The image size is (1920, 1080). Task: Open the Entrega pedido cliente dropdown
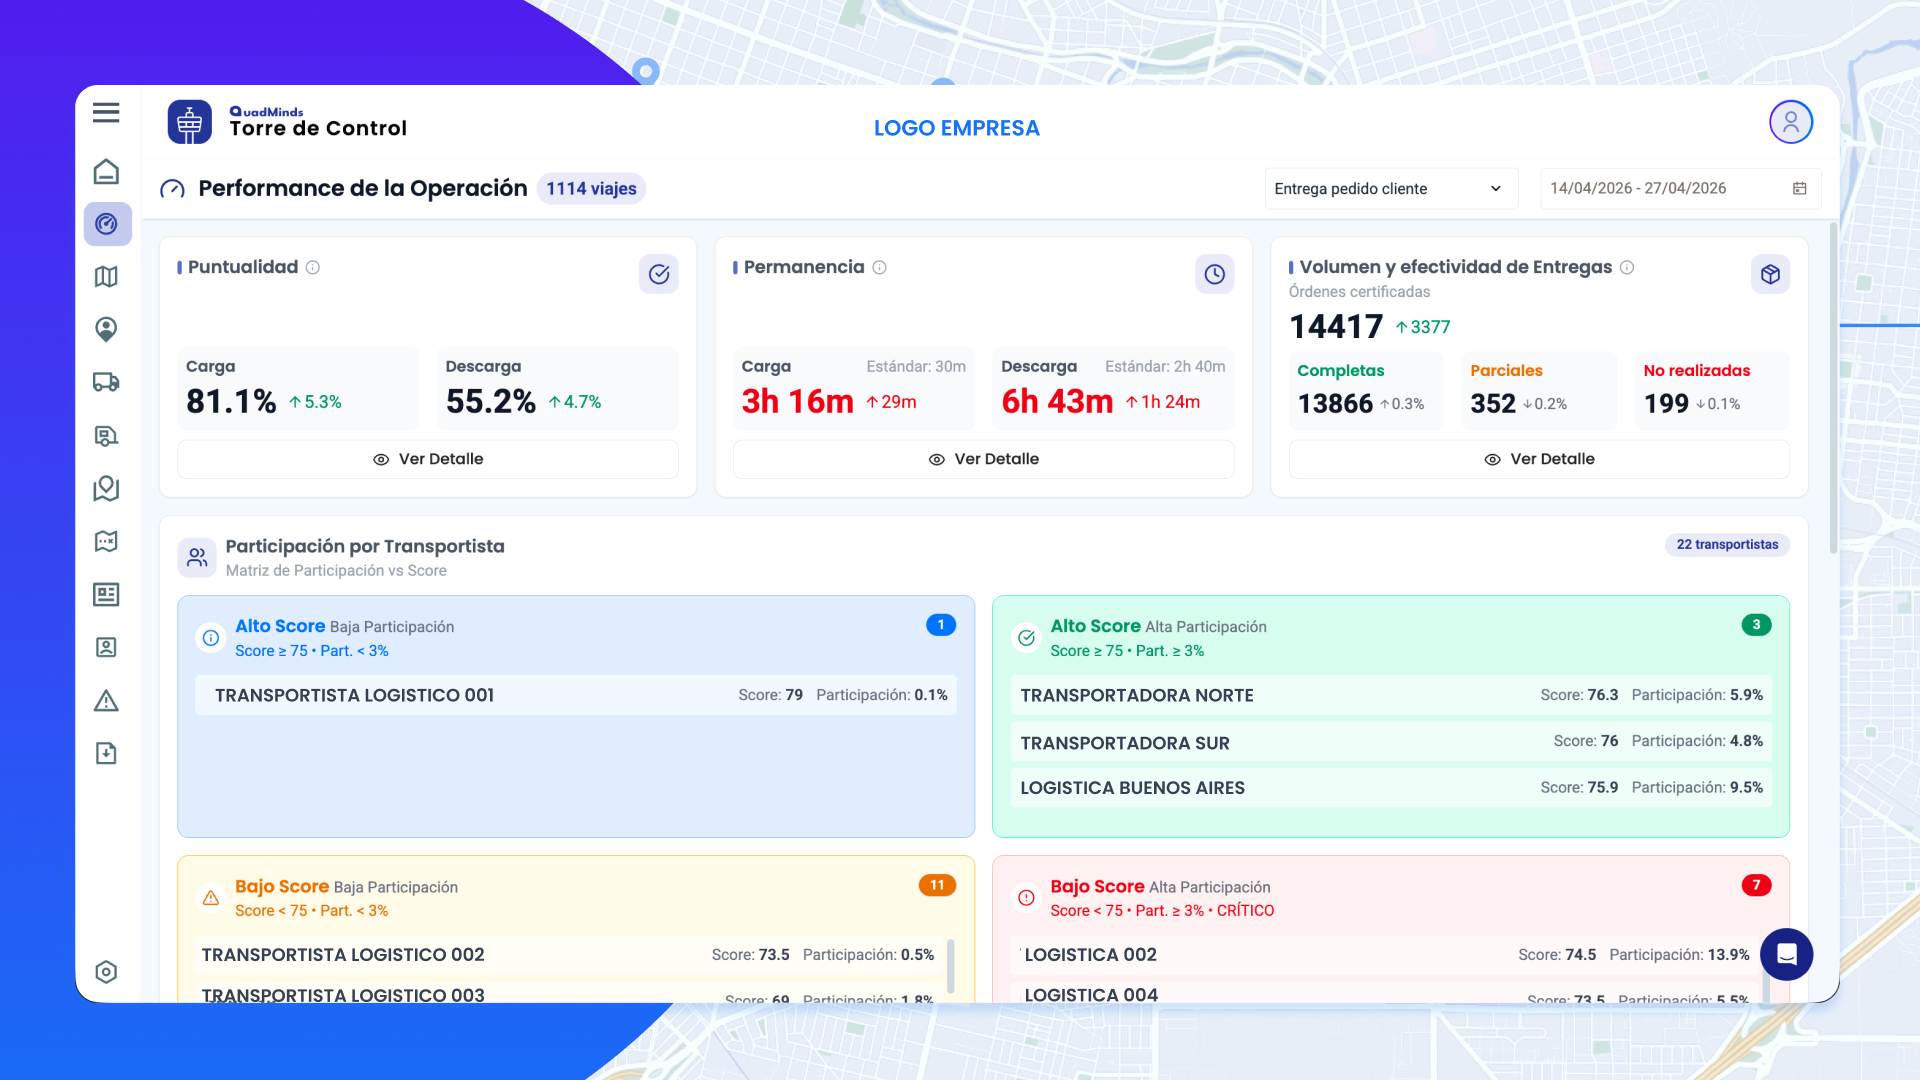[x=1391, y=188]
